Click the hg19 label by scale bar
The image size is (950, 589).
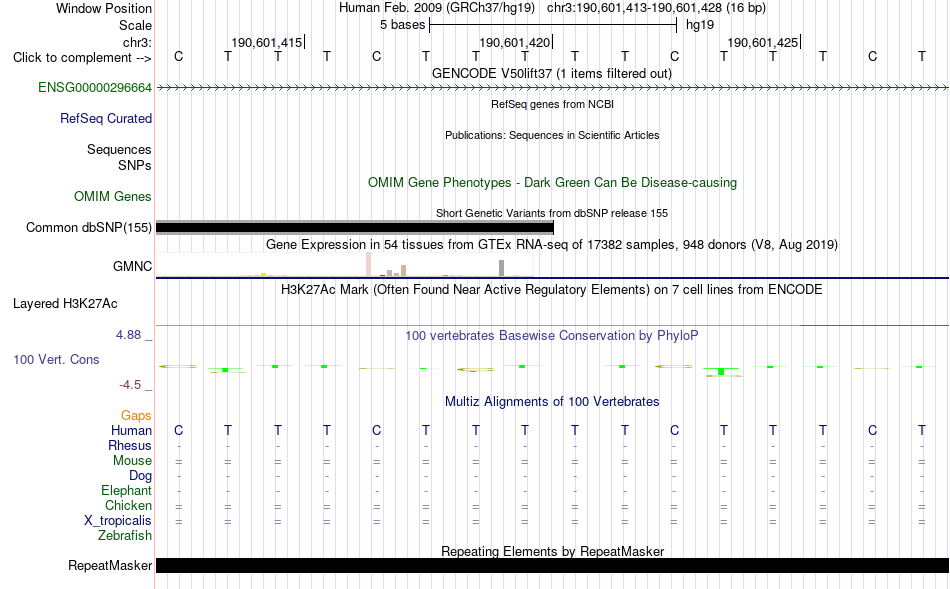click(700, 25)
